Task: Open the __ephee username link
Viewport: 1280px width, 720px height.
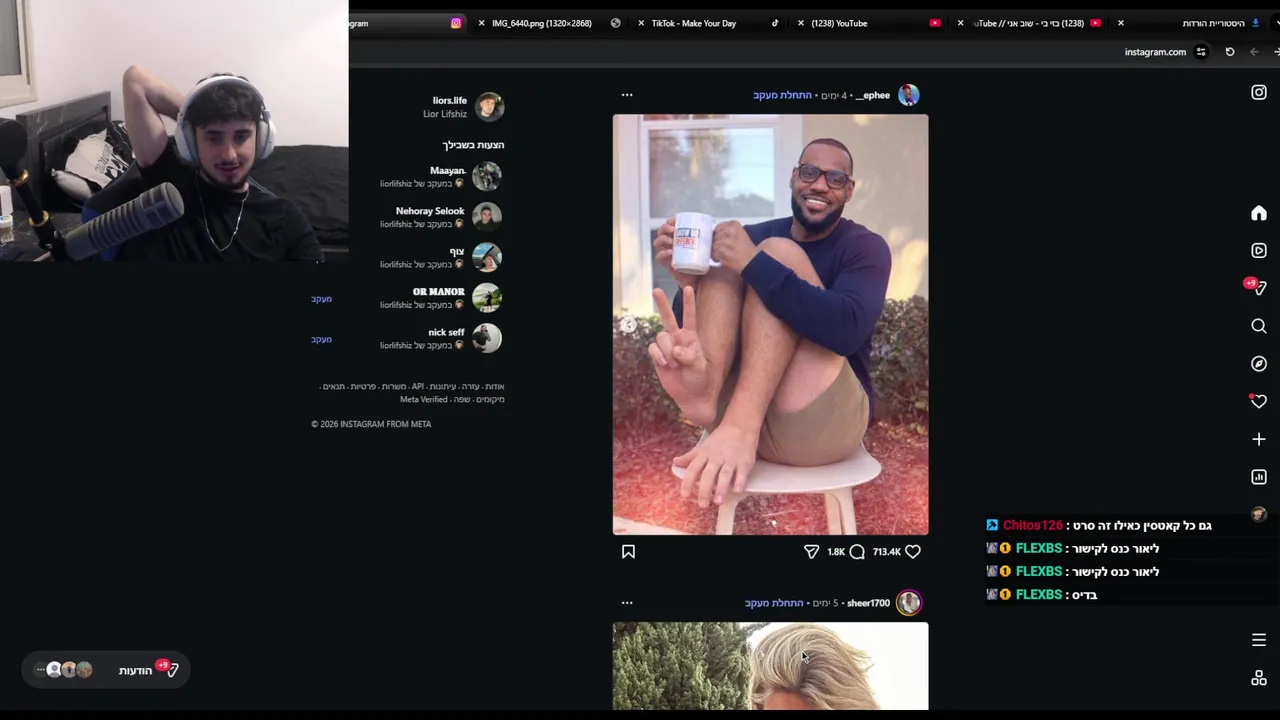Action: 872,95
